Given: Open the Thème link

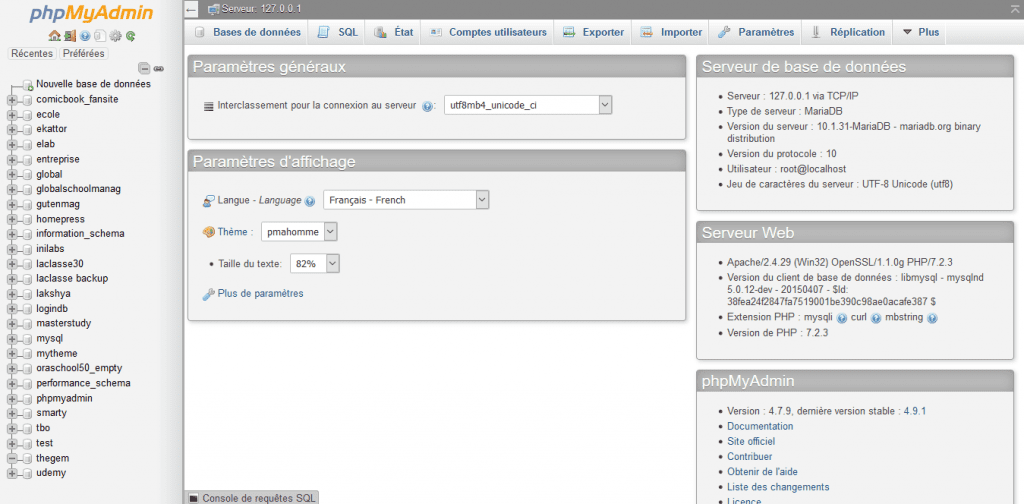Looking at the screenshot, I should click(x=231, y=232).
